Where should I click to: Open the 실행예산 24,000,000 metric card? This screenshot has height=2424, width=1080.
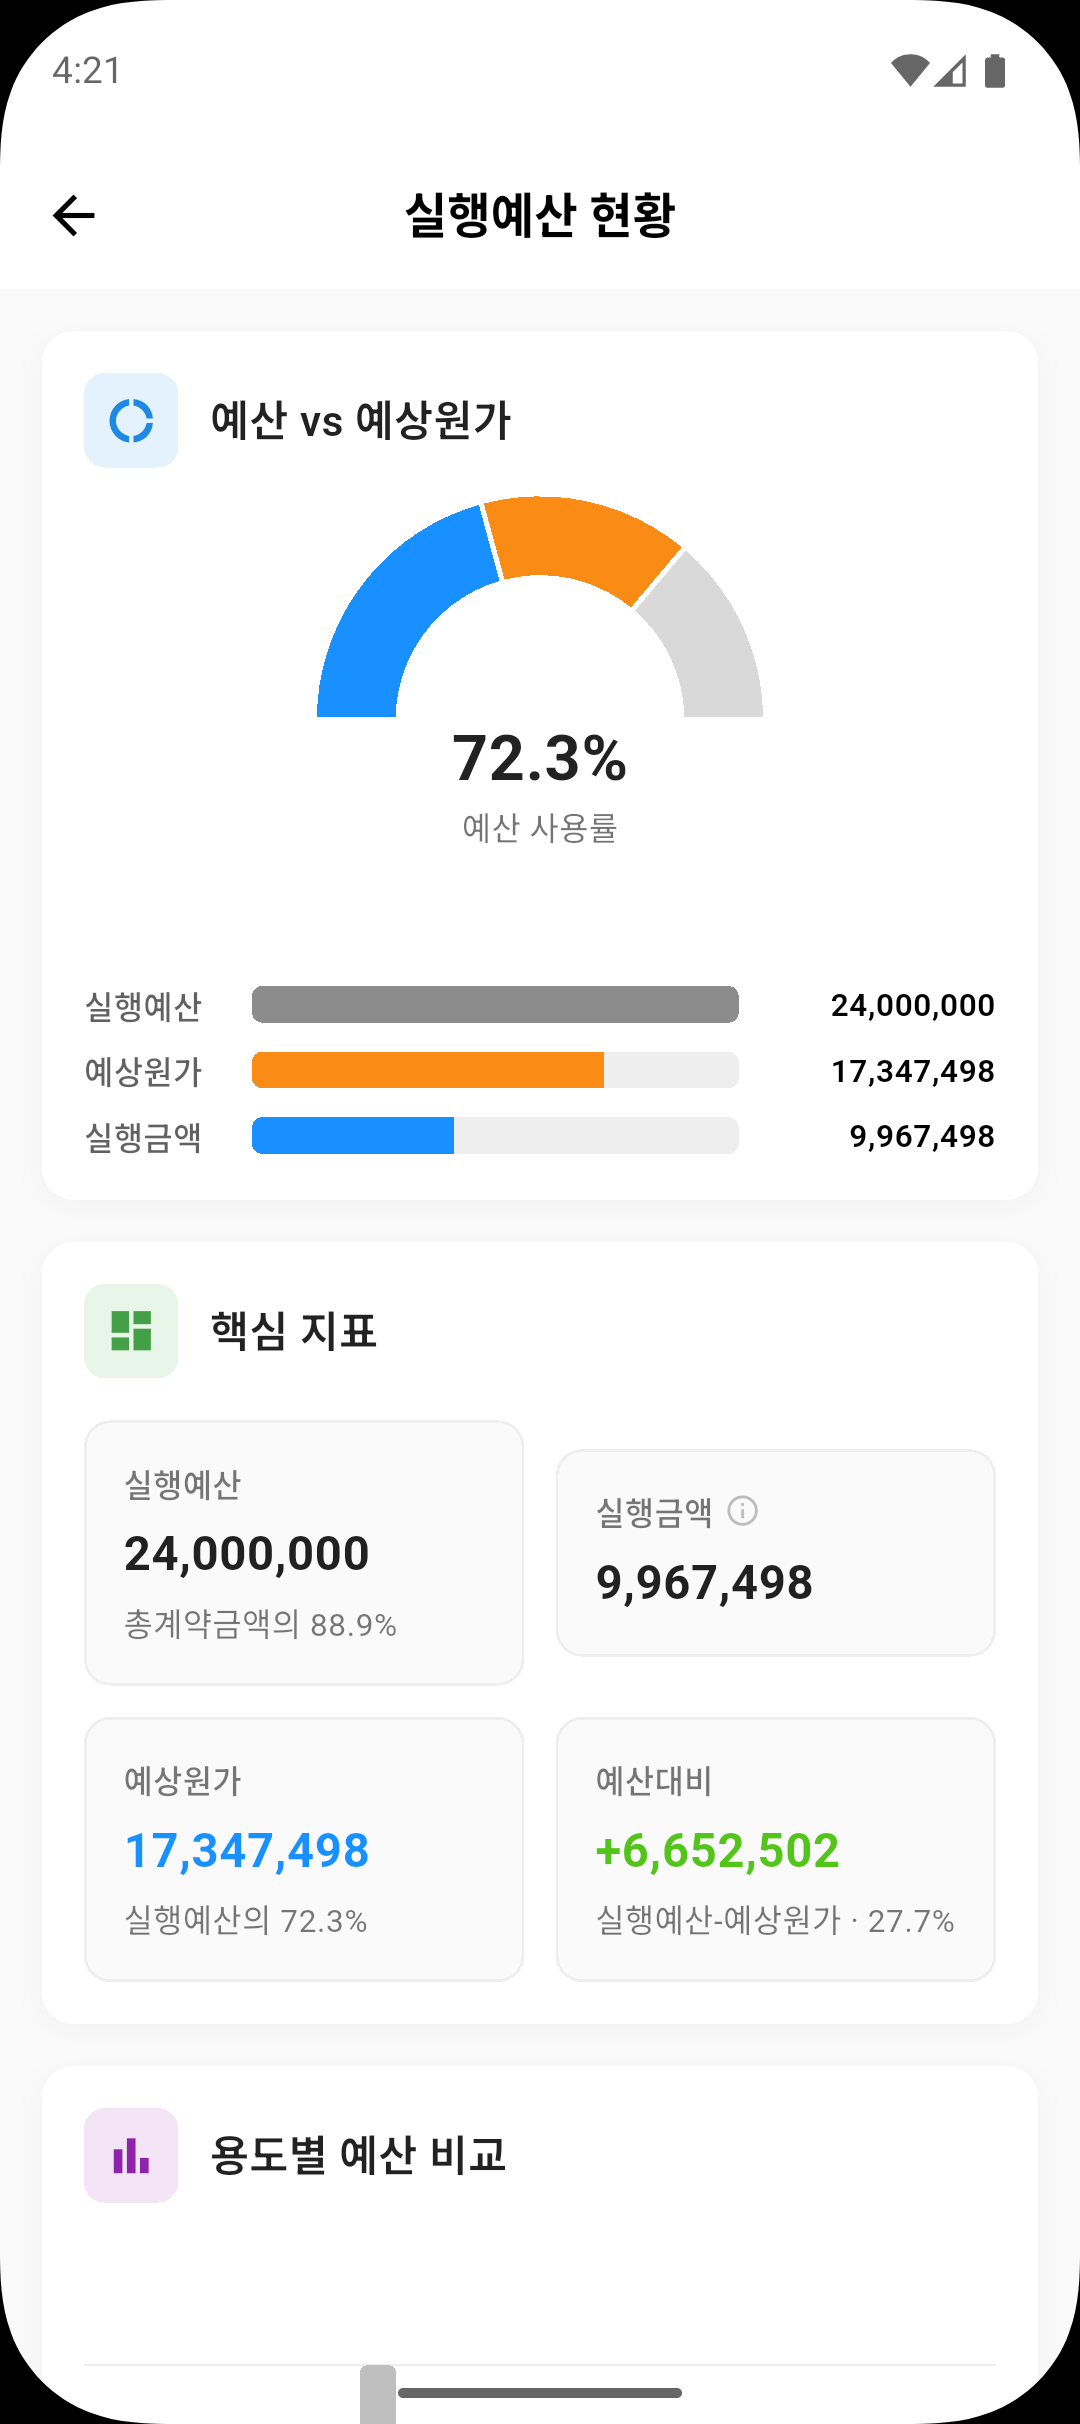click(304, 1552)
